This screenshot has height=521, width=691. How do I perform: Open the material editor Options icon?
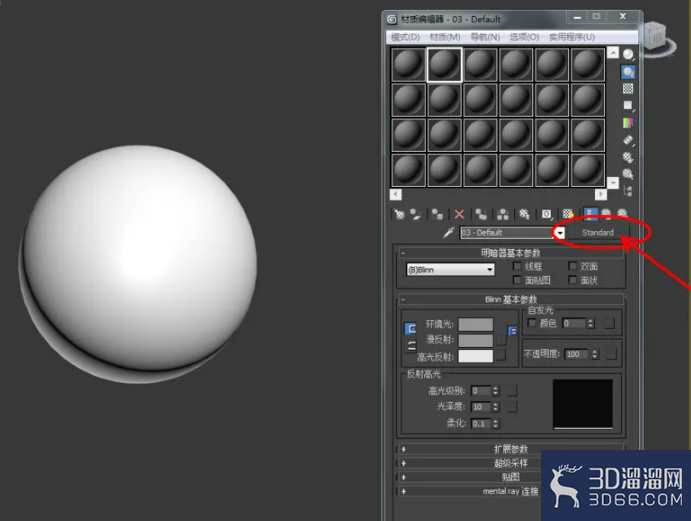628,157
